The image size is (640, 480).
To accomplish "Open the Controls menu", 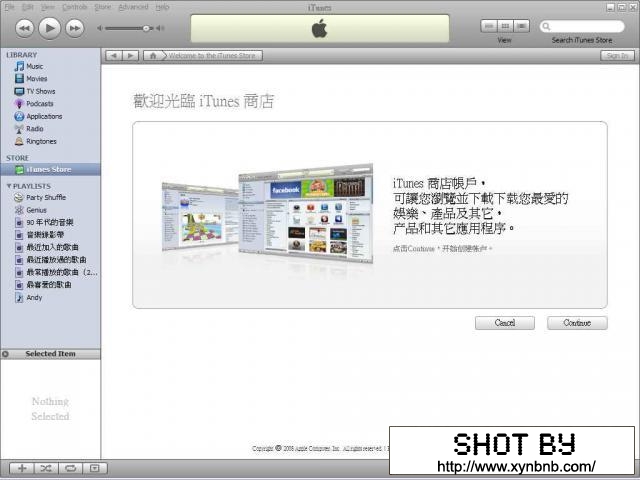I will pyautogui.click(x=75, y=7).
